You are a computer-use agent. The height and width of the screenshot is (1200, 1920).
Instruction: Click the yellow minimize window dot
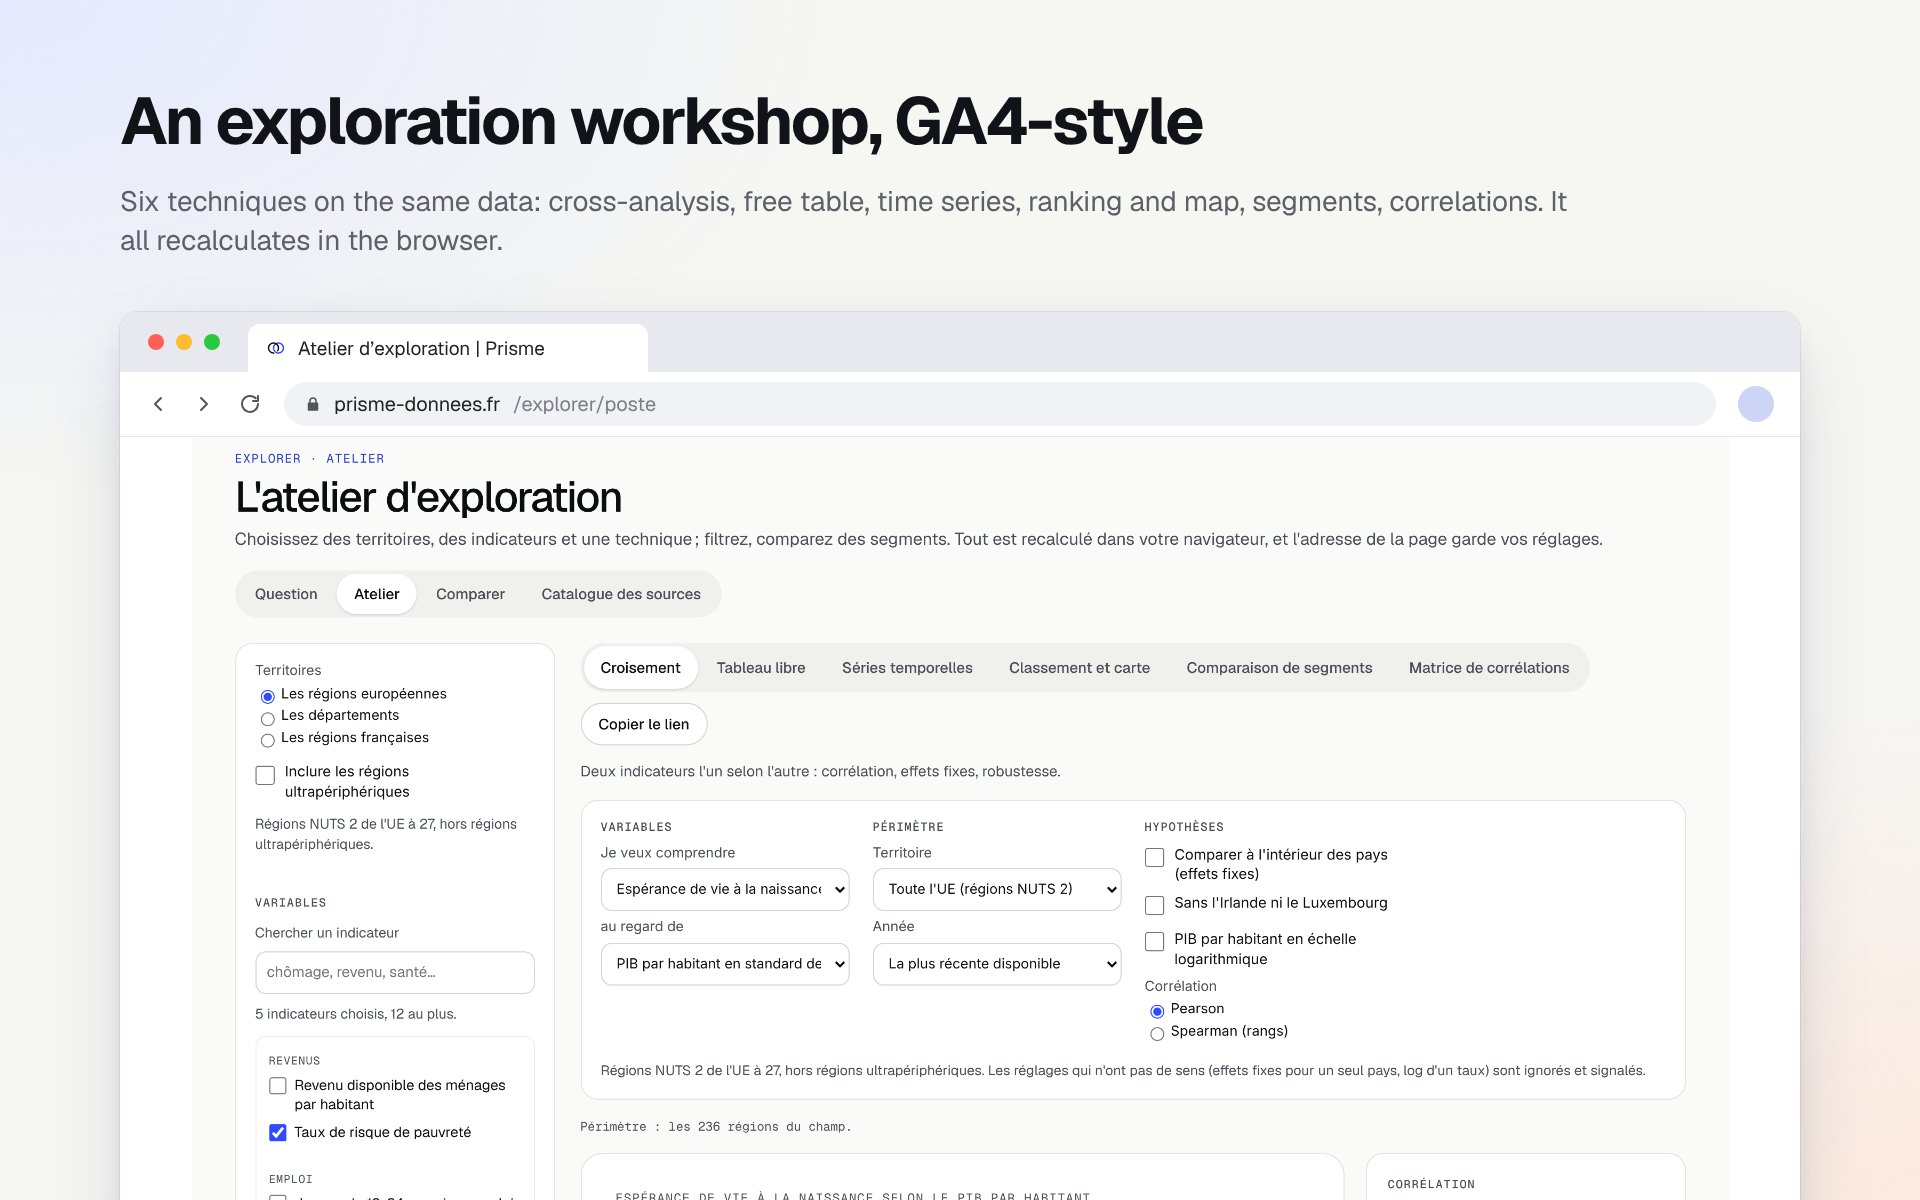coord(184,342)
